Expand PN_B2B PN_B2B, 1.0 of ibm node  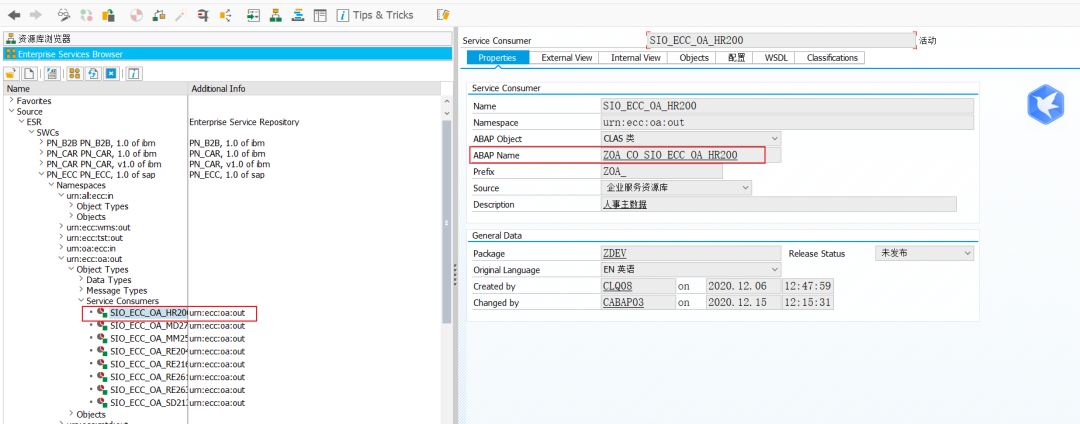tap(41, 143)
